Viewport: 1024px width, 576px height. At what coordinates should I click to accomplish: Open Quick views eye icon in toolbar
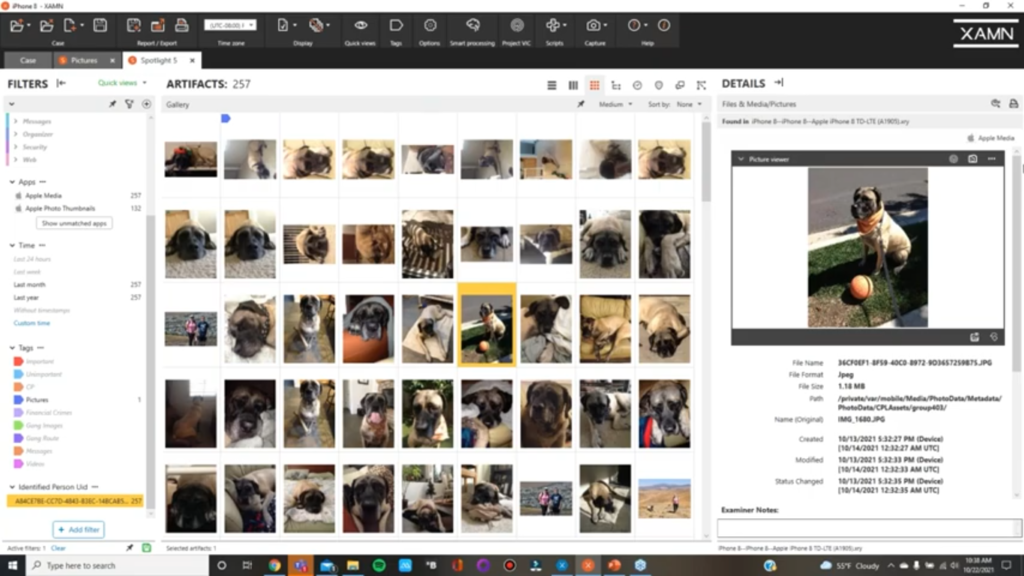click(x=360, y=25)
